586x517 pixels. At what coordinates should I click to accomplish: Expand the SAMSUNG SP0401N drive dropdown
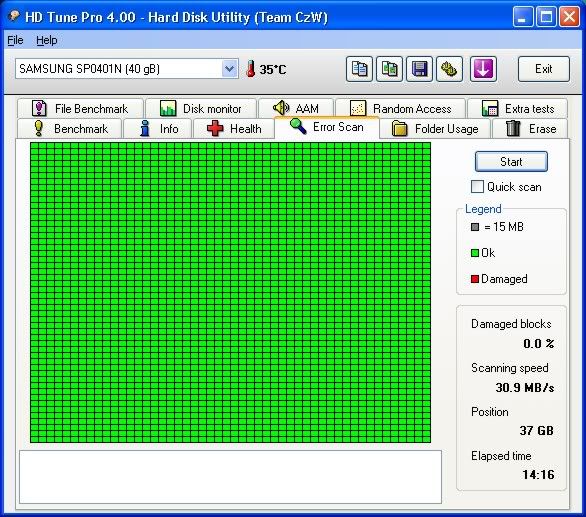[229, 69]
